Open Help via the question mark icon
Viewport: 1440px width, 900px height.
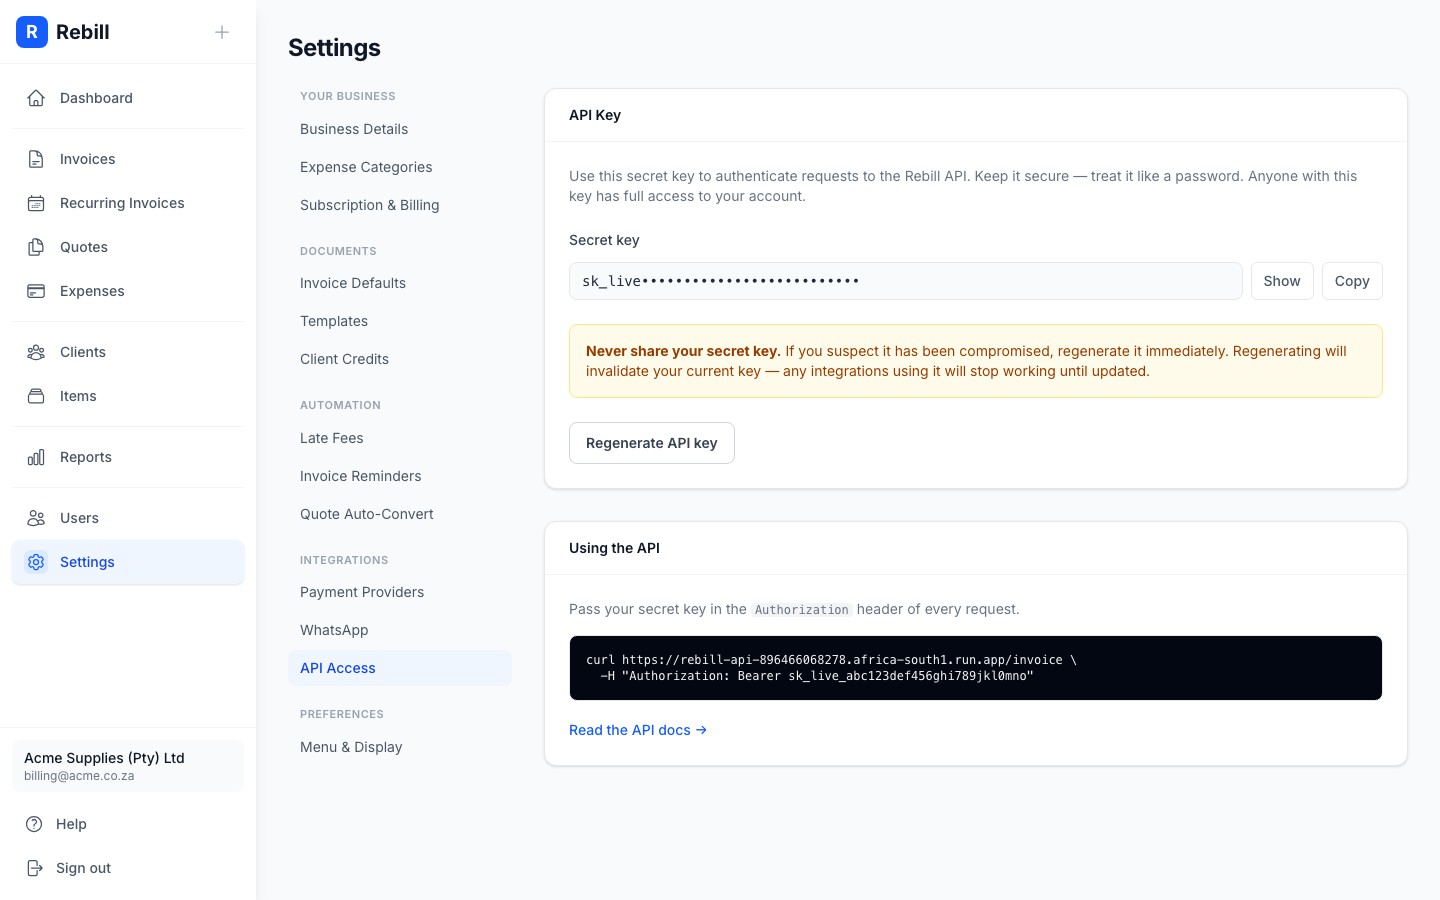tap(36, 823)
